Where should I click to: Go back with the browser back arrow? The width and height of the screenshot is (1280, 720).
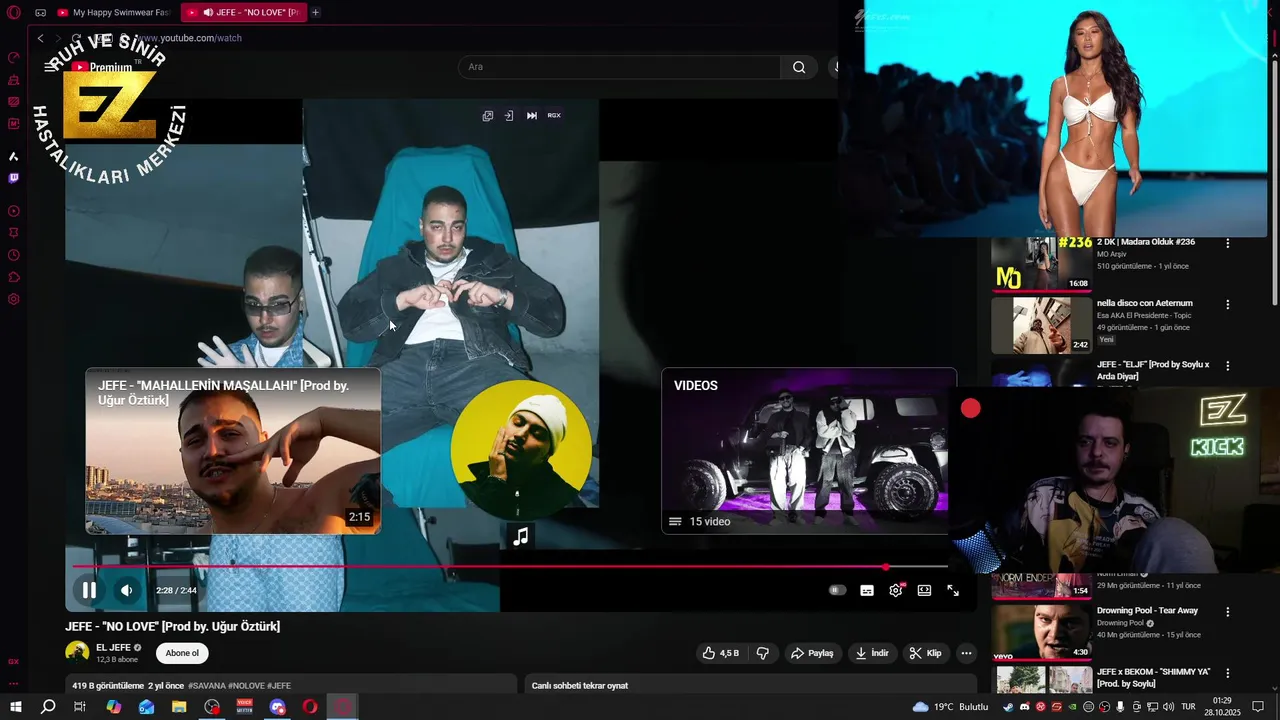click(40, 38)
